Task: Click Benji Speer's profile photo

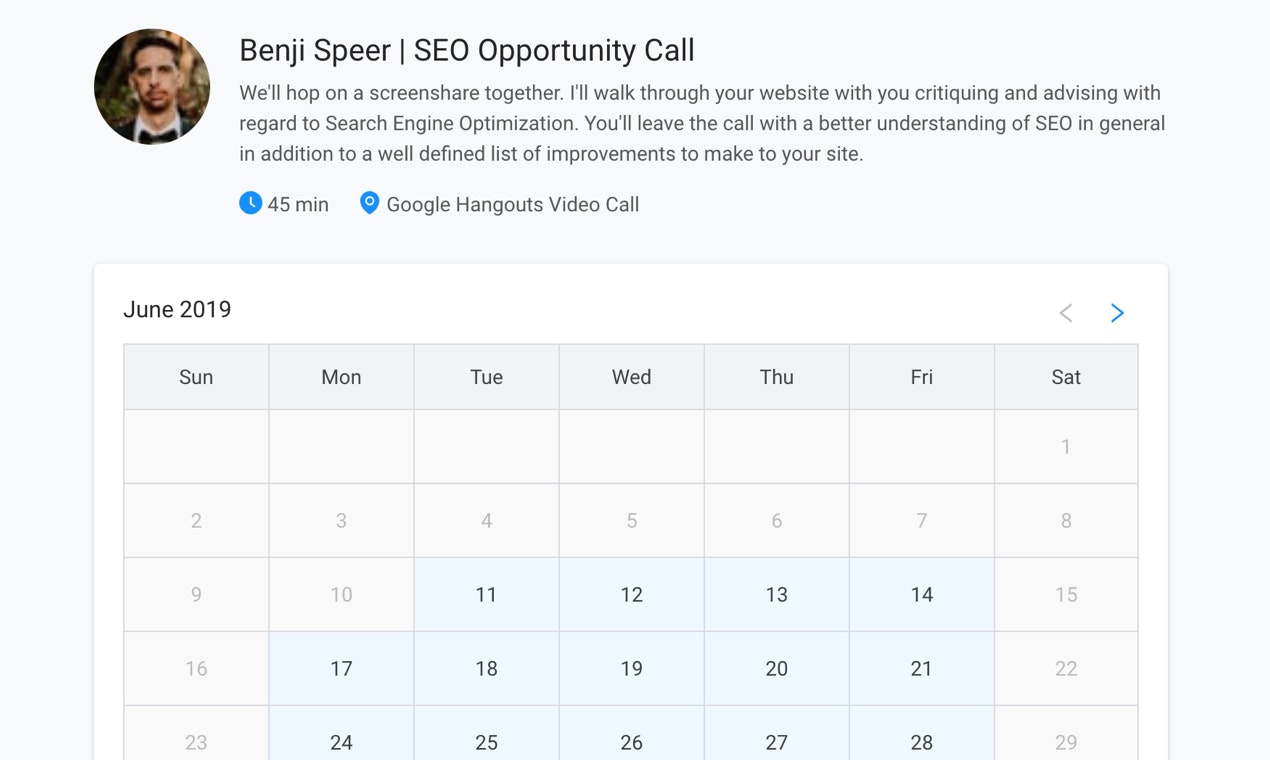Action: (152, 87)
